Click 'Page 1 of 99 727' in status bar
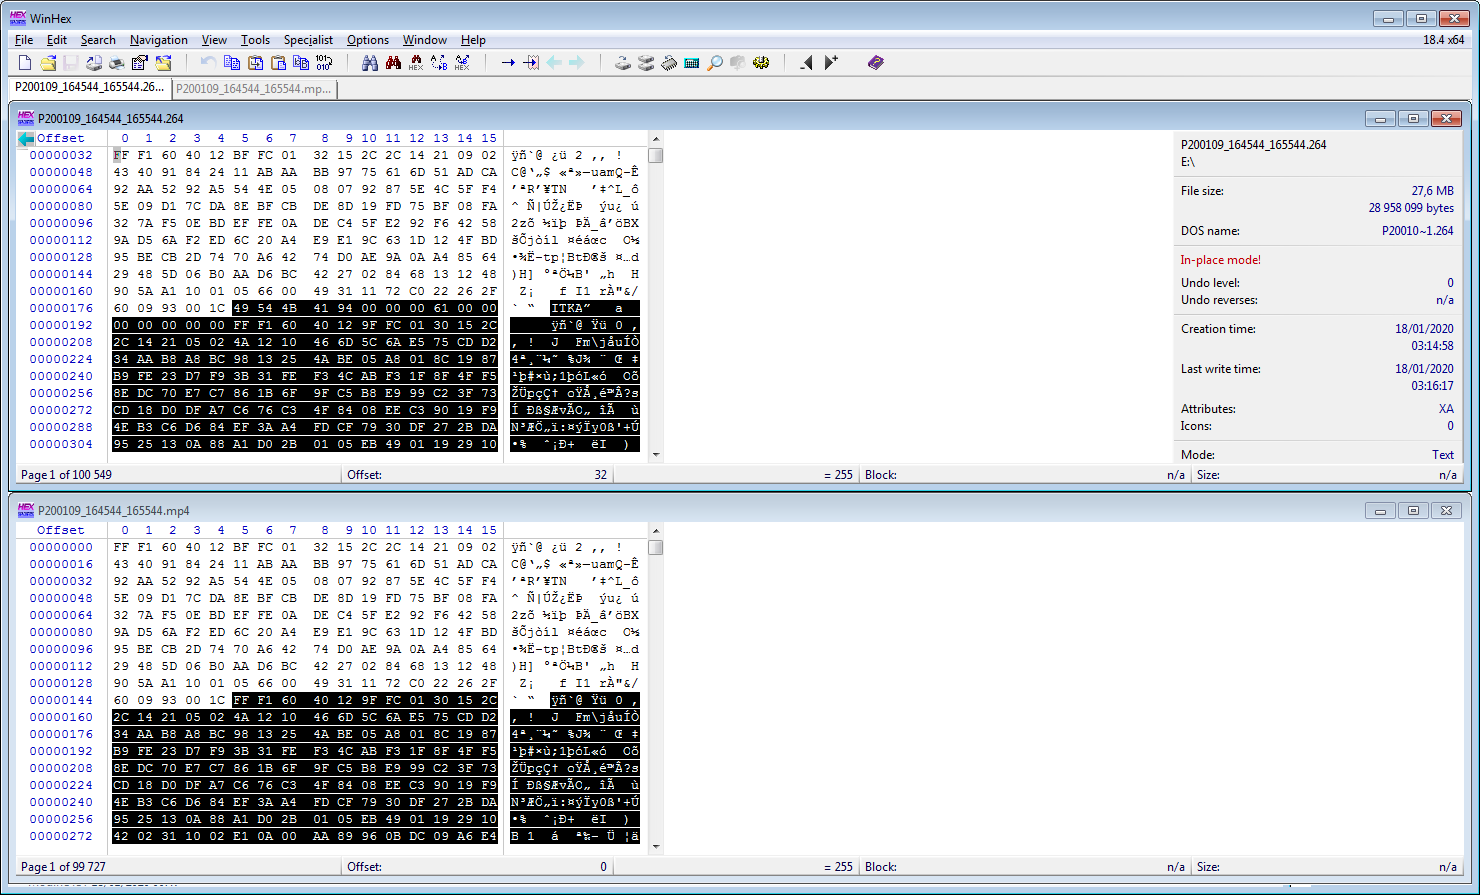The width and height of the screenshot is (1480, 895). 63,867
